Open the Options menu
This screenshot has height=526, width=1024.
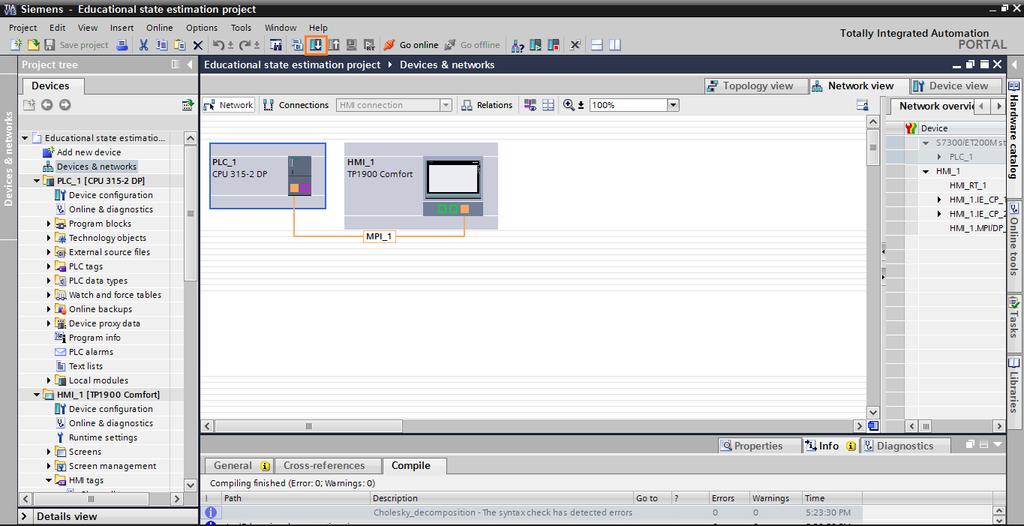202,27
